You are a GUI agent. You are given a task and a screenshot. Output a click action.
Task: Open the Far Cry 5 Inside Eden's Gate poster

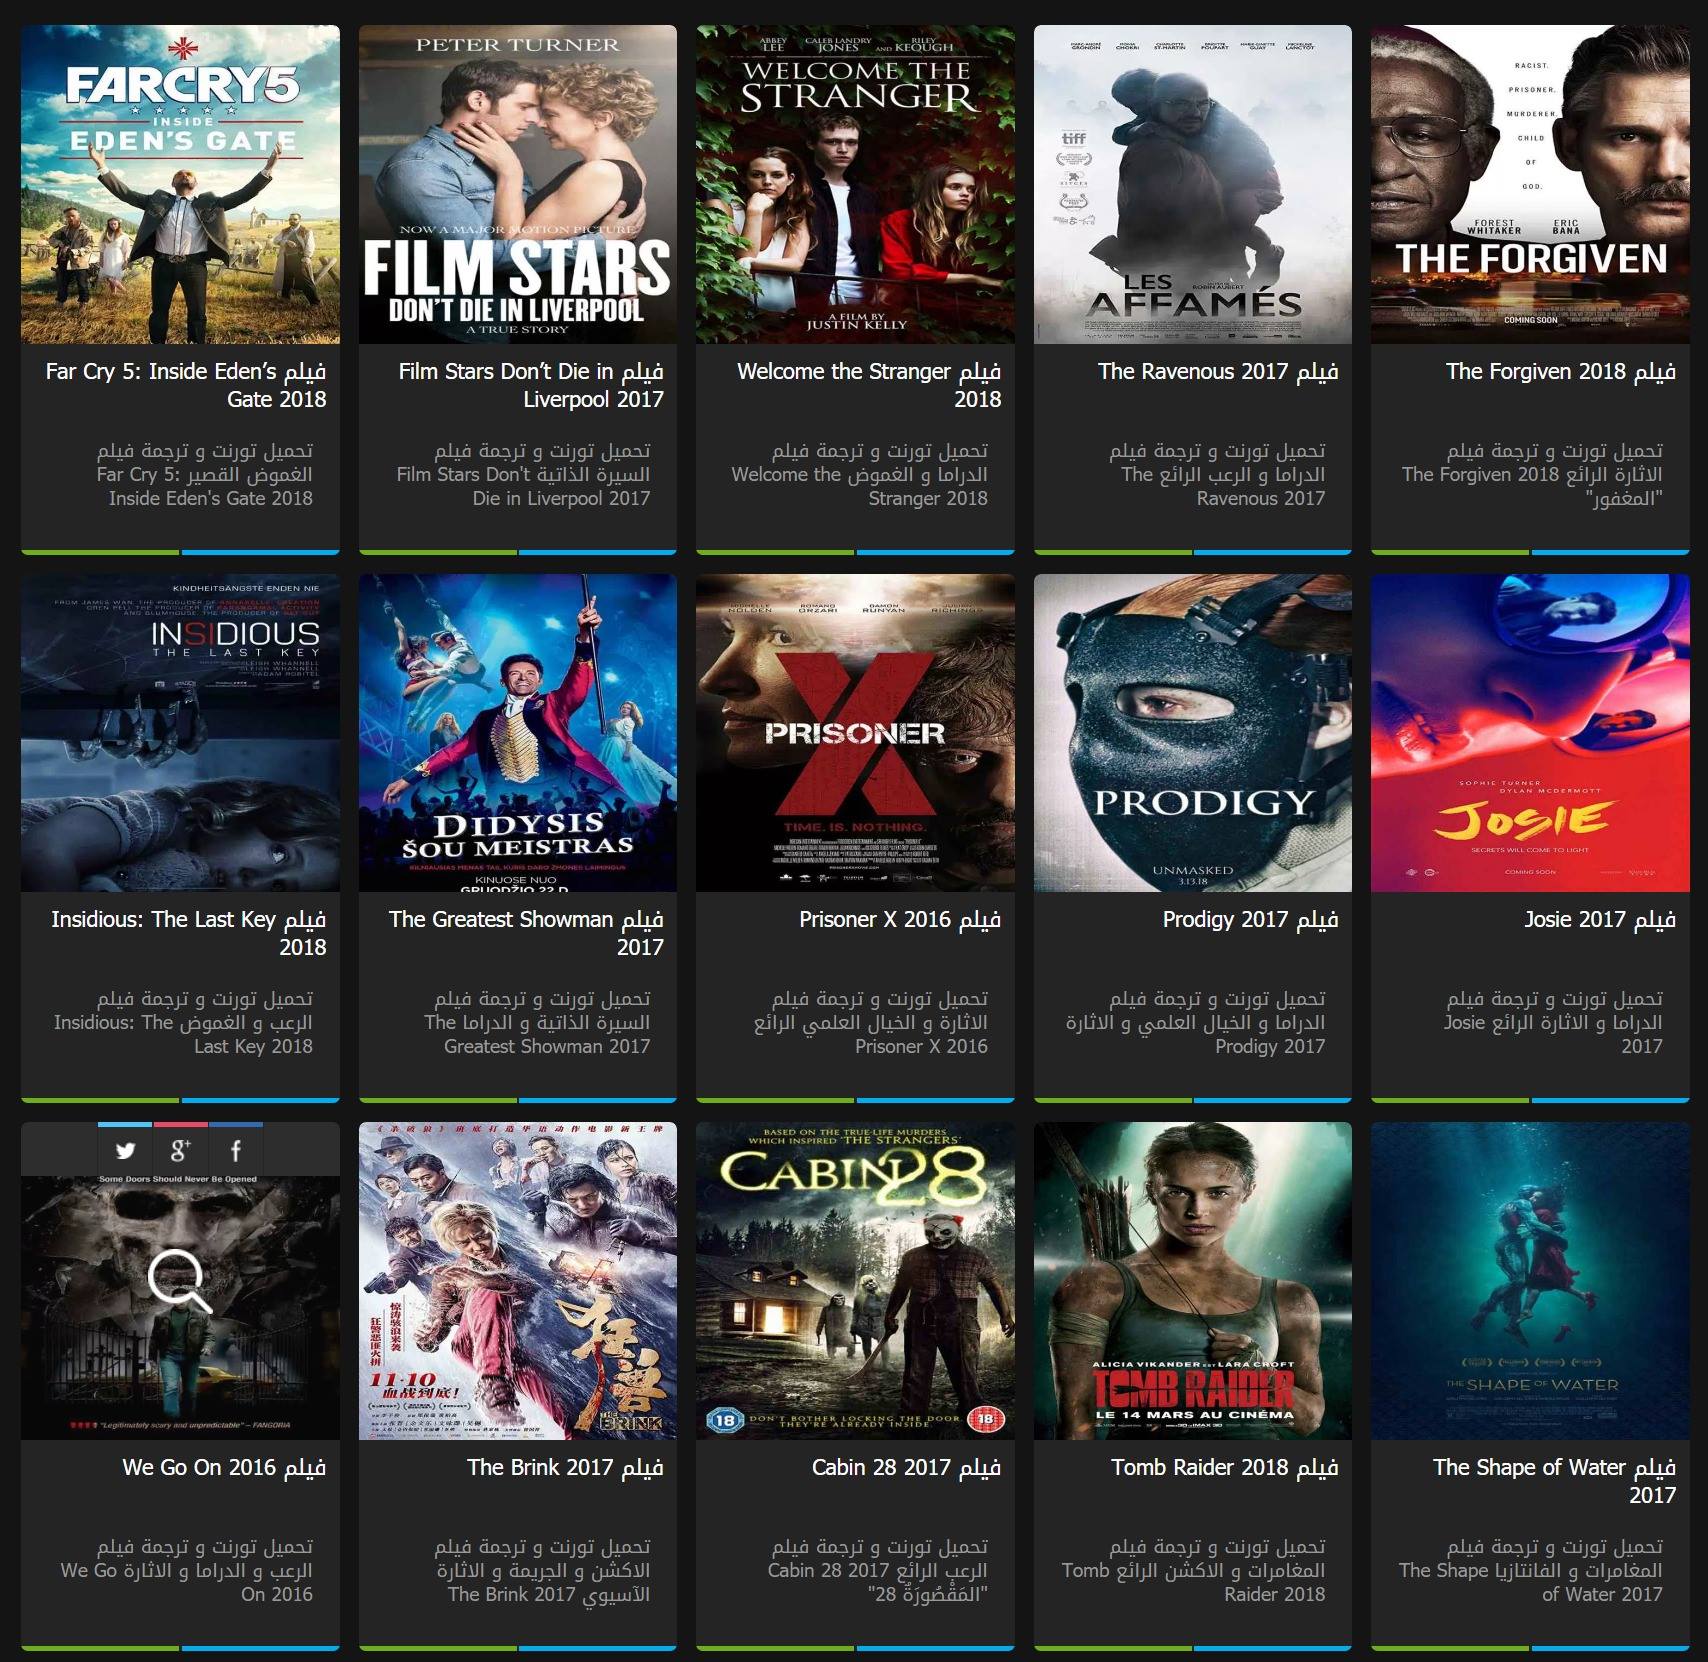(180, 184)
